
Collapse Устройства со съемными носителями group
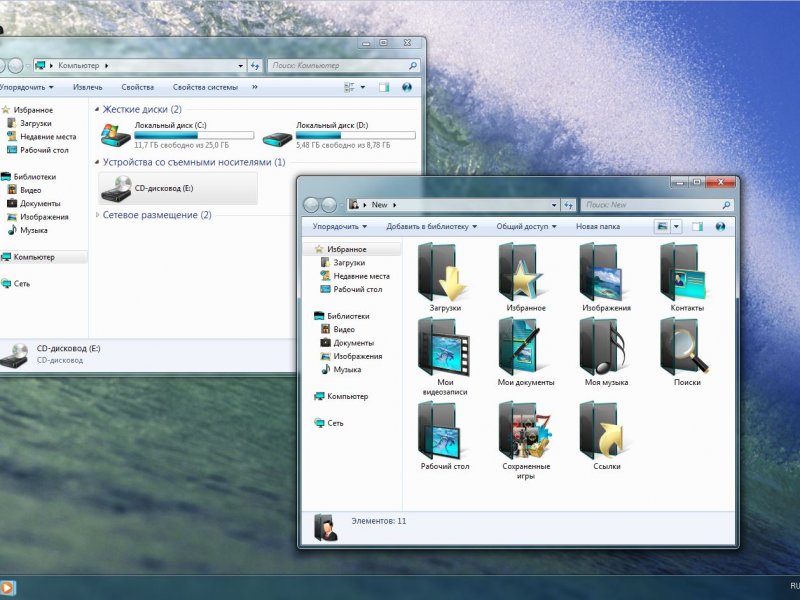(x=97, y=162)
